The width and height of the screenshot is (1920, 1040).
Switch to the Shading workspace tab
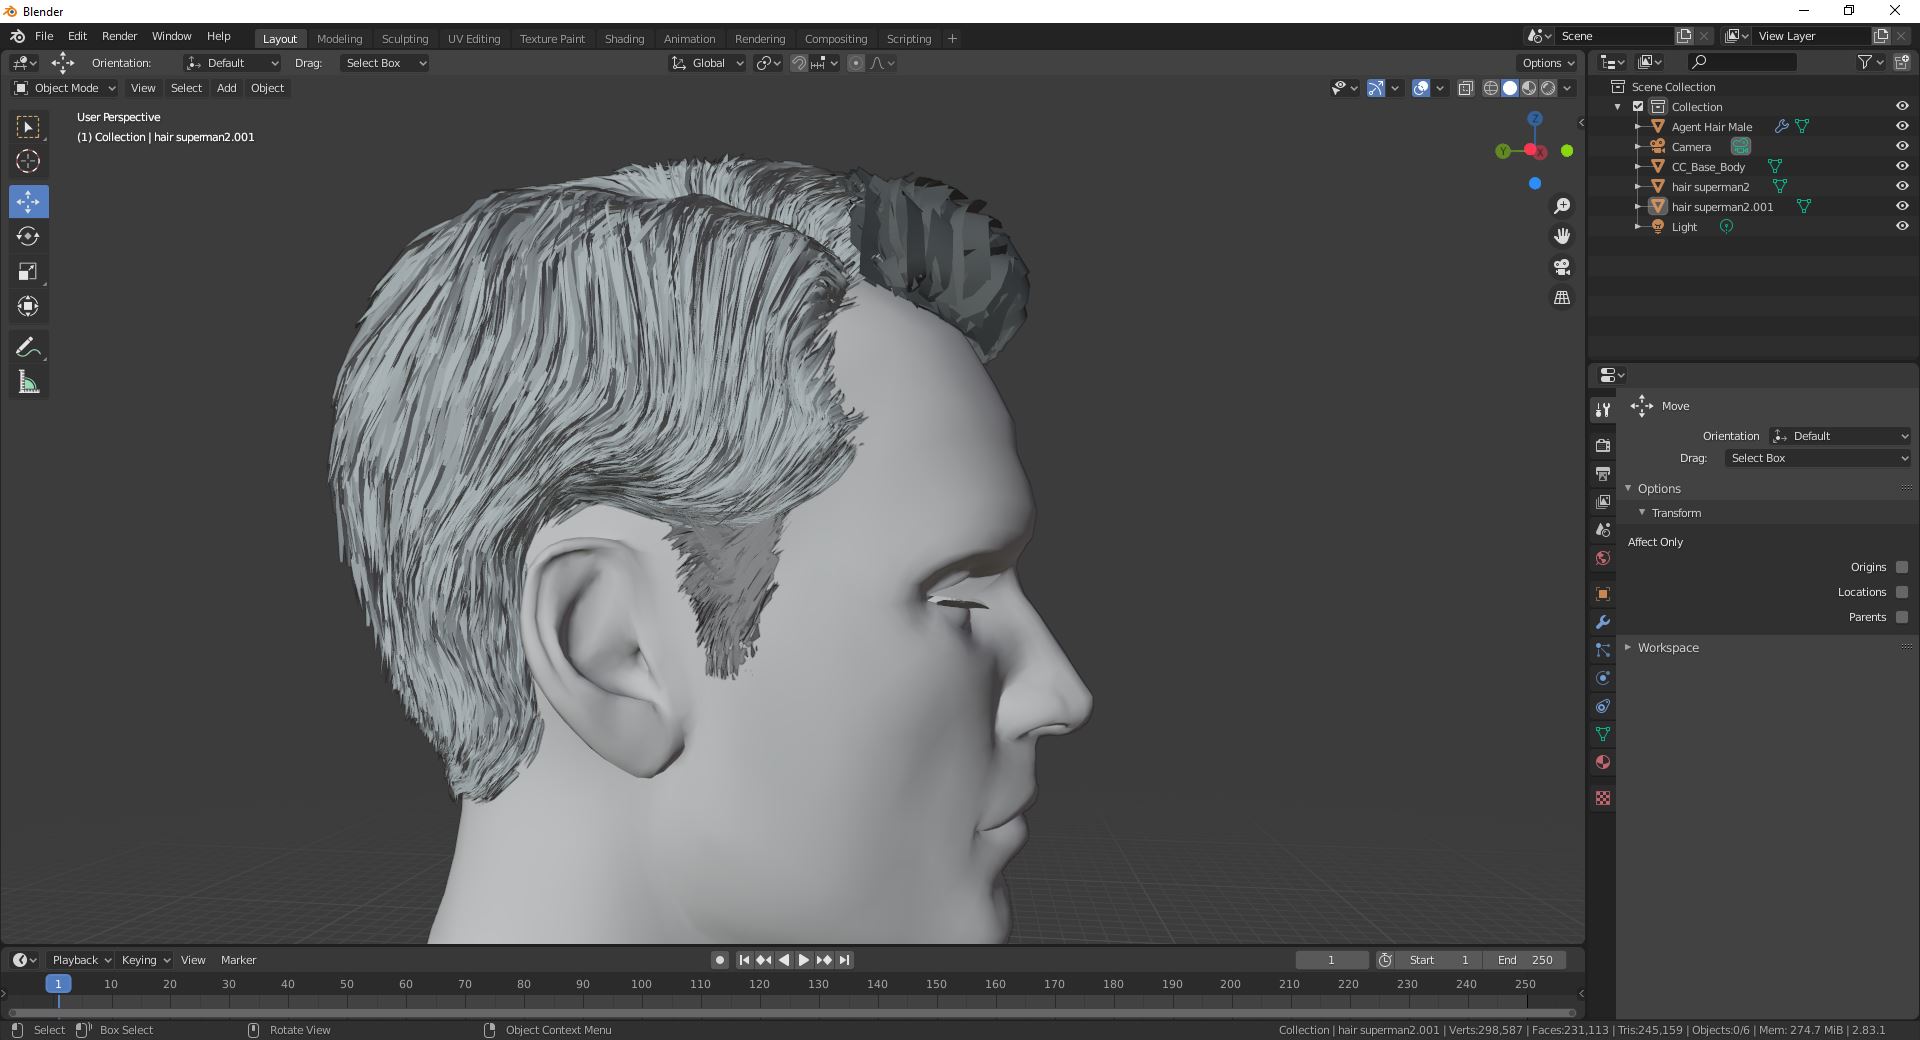pyautogui.click(x=624, y=38)
